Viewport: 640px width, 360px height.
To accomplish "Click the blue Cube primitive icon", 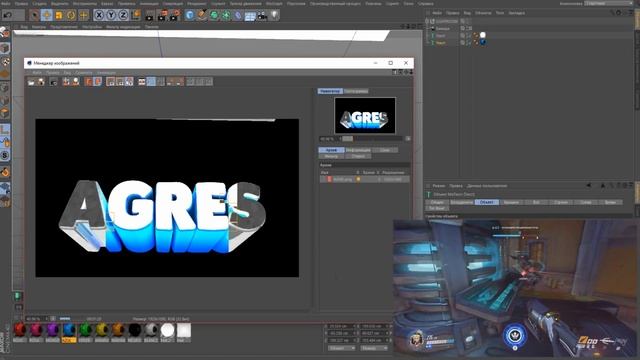I will pos(190,15).
